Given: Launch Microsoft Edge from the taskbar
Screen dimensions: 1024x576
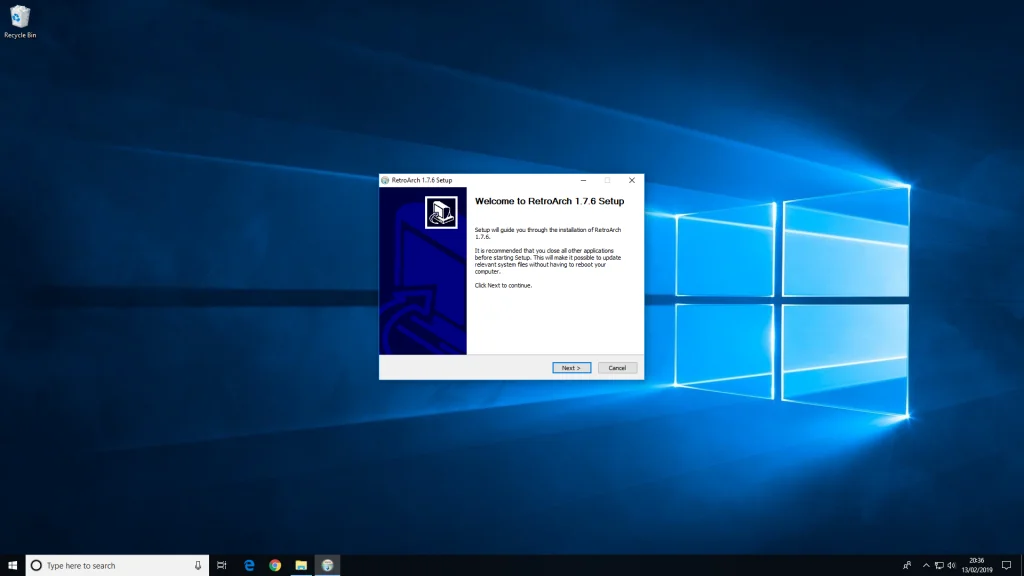Looking at the screenshot, I should 249,566.
